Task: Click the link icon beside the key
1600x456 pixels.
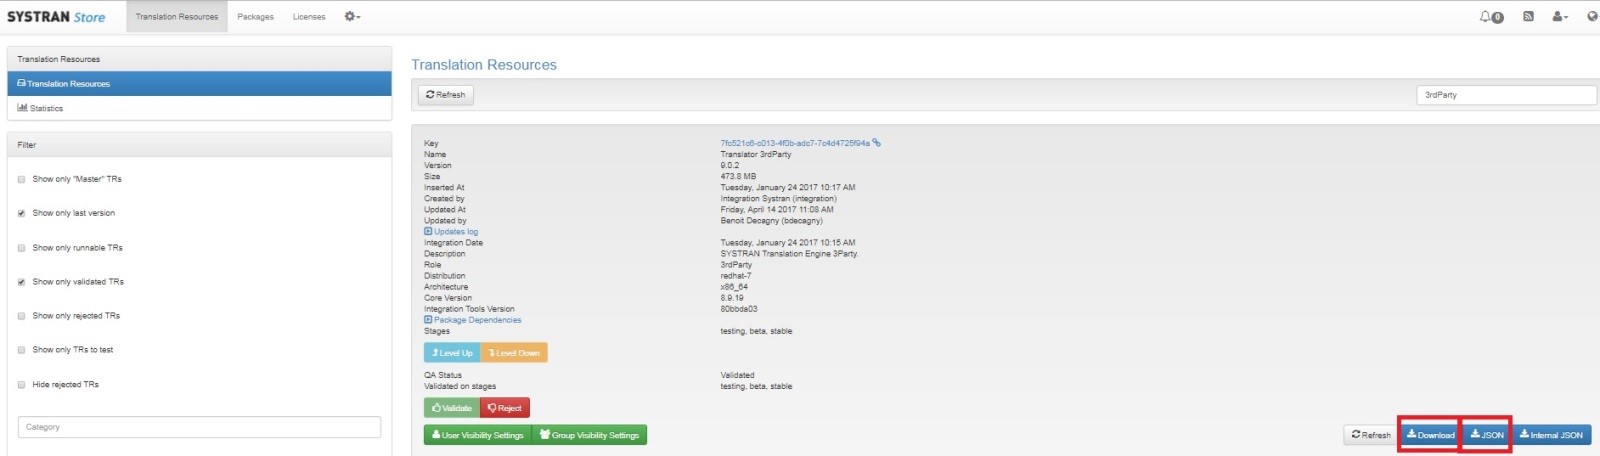Action: coord(877,143)
